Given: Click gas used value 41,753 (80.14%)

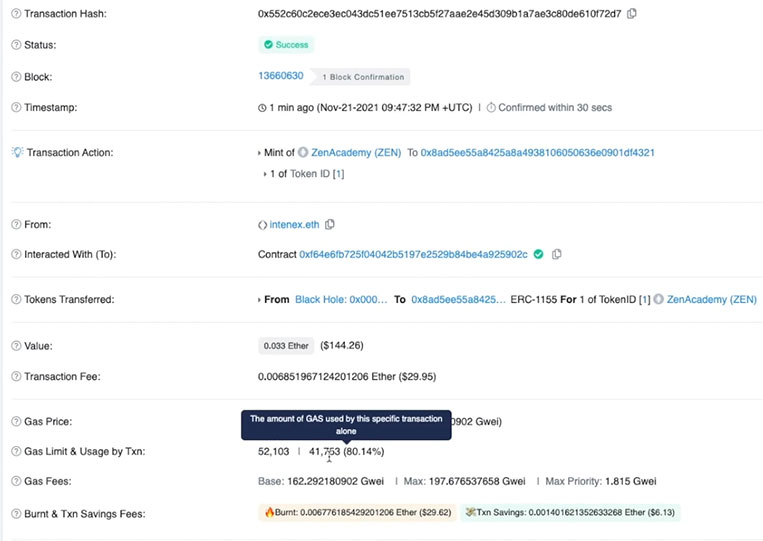Looking at the screenshot, I should [x=346, y=451].
